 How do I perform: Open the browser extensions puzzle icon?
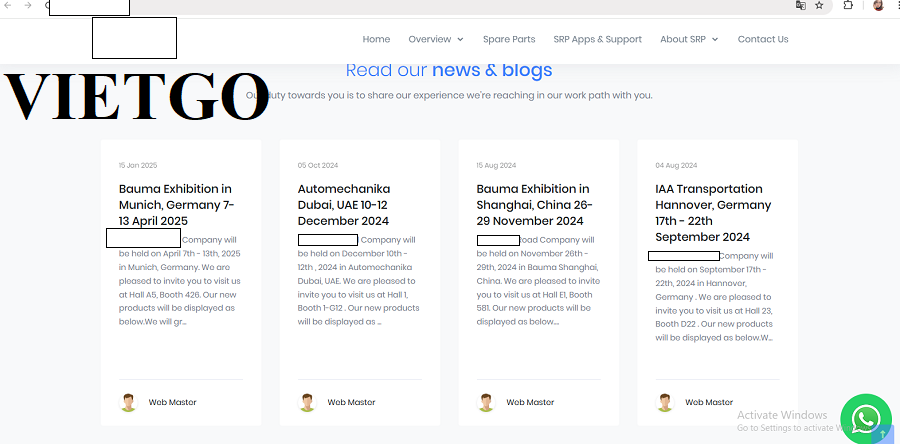848,6
